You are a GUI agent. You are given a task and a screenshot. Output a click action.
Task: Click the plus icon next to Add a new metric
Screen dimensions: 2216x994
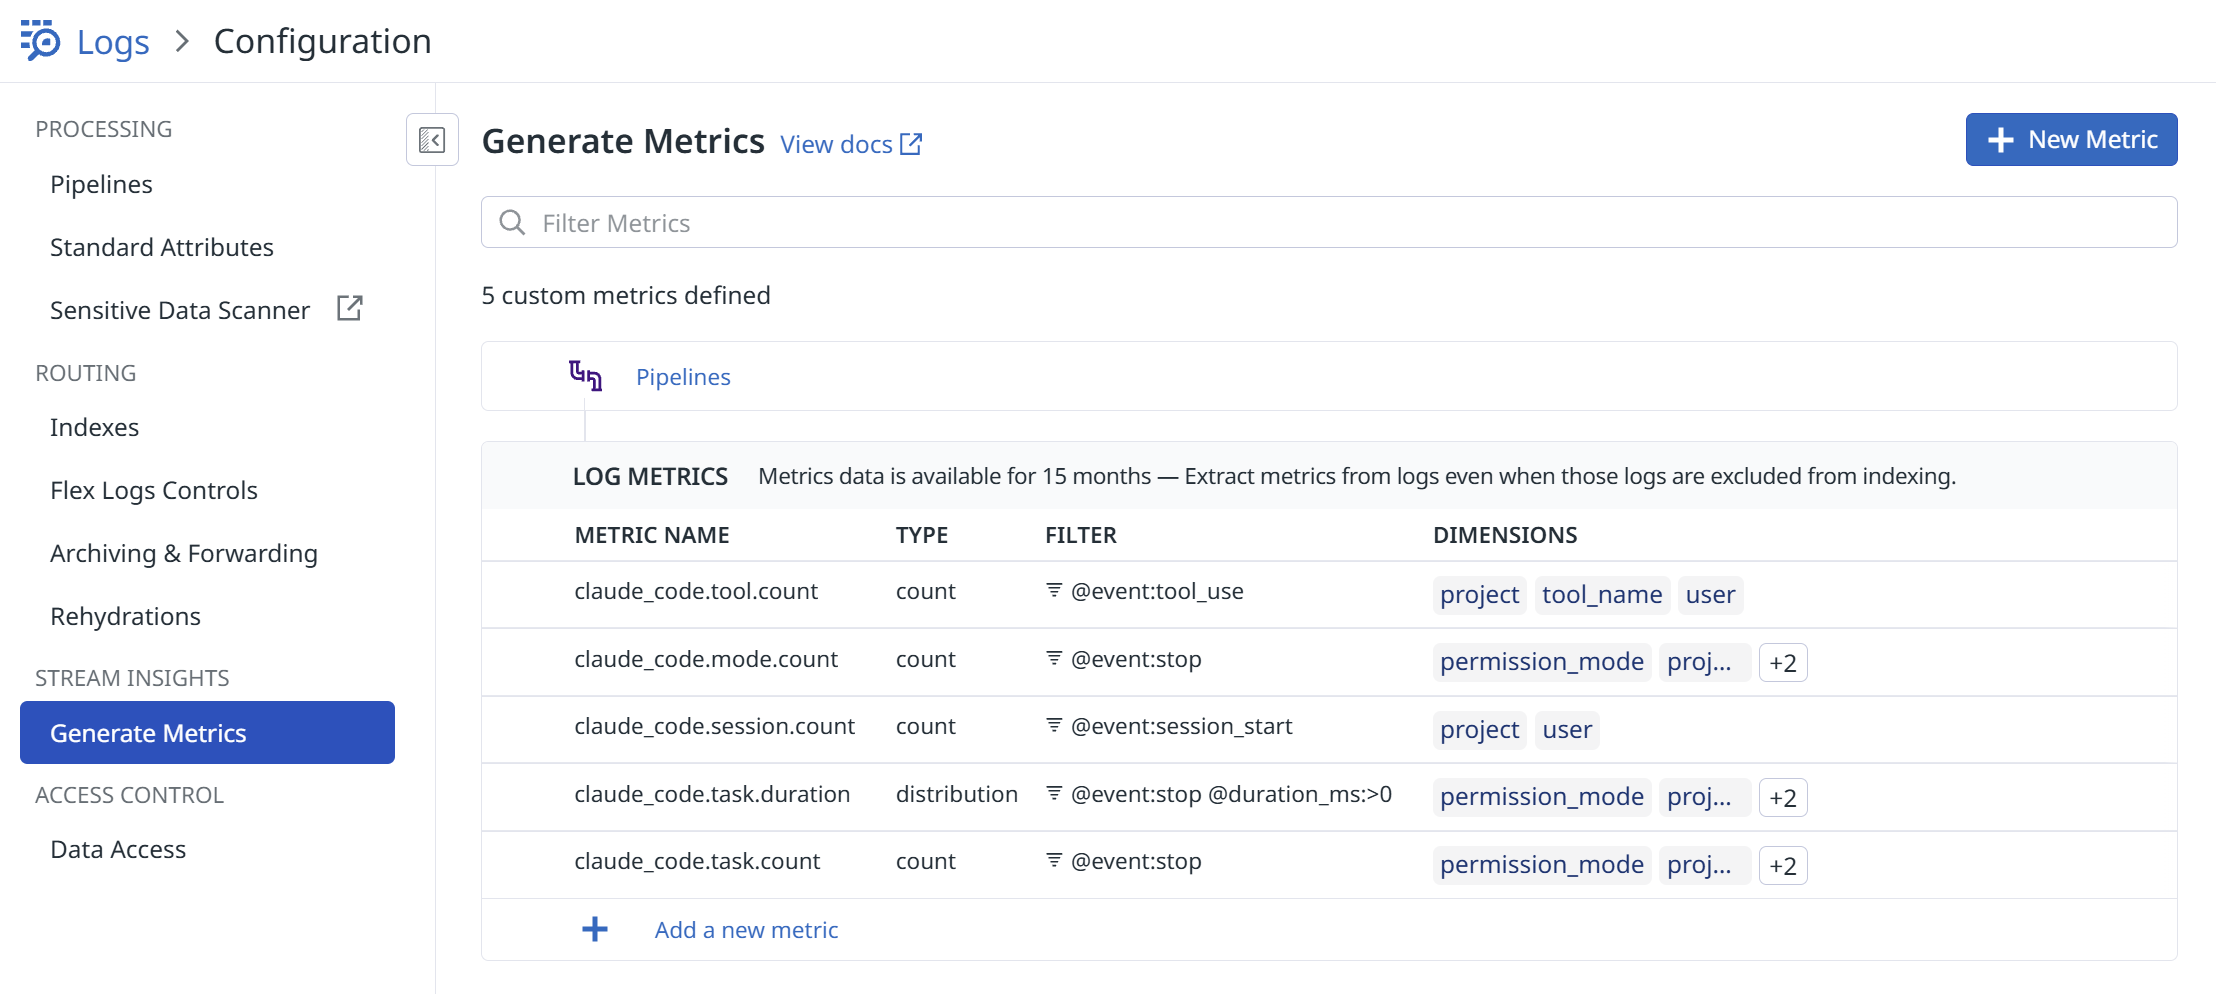click(x=594, y=929)
